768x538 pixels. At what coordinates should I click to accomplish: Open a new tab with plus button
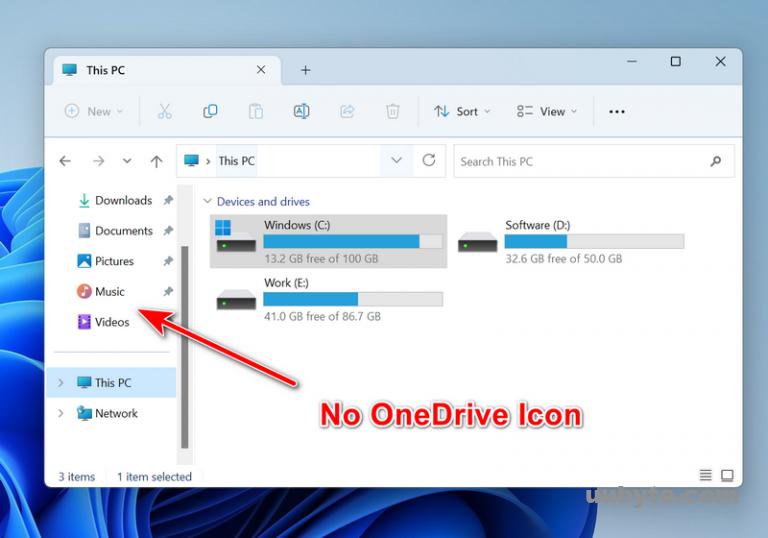[306, 70]
